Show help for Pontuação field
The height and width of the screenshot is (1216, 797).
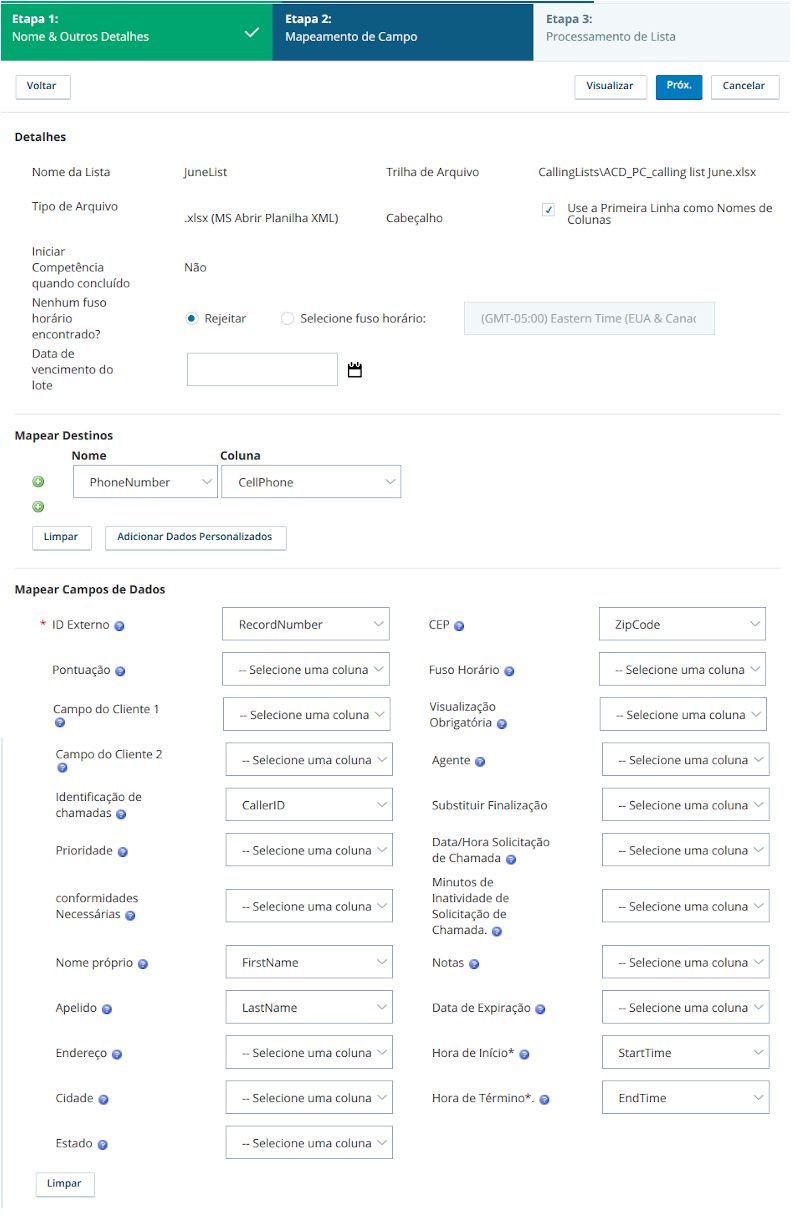[120, 671]
